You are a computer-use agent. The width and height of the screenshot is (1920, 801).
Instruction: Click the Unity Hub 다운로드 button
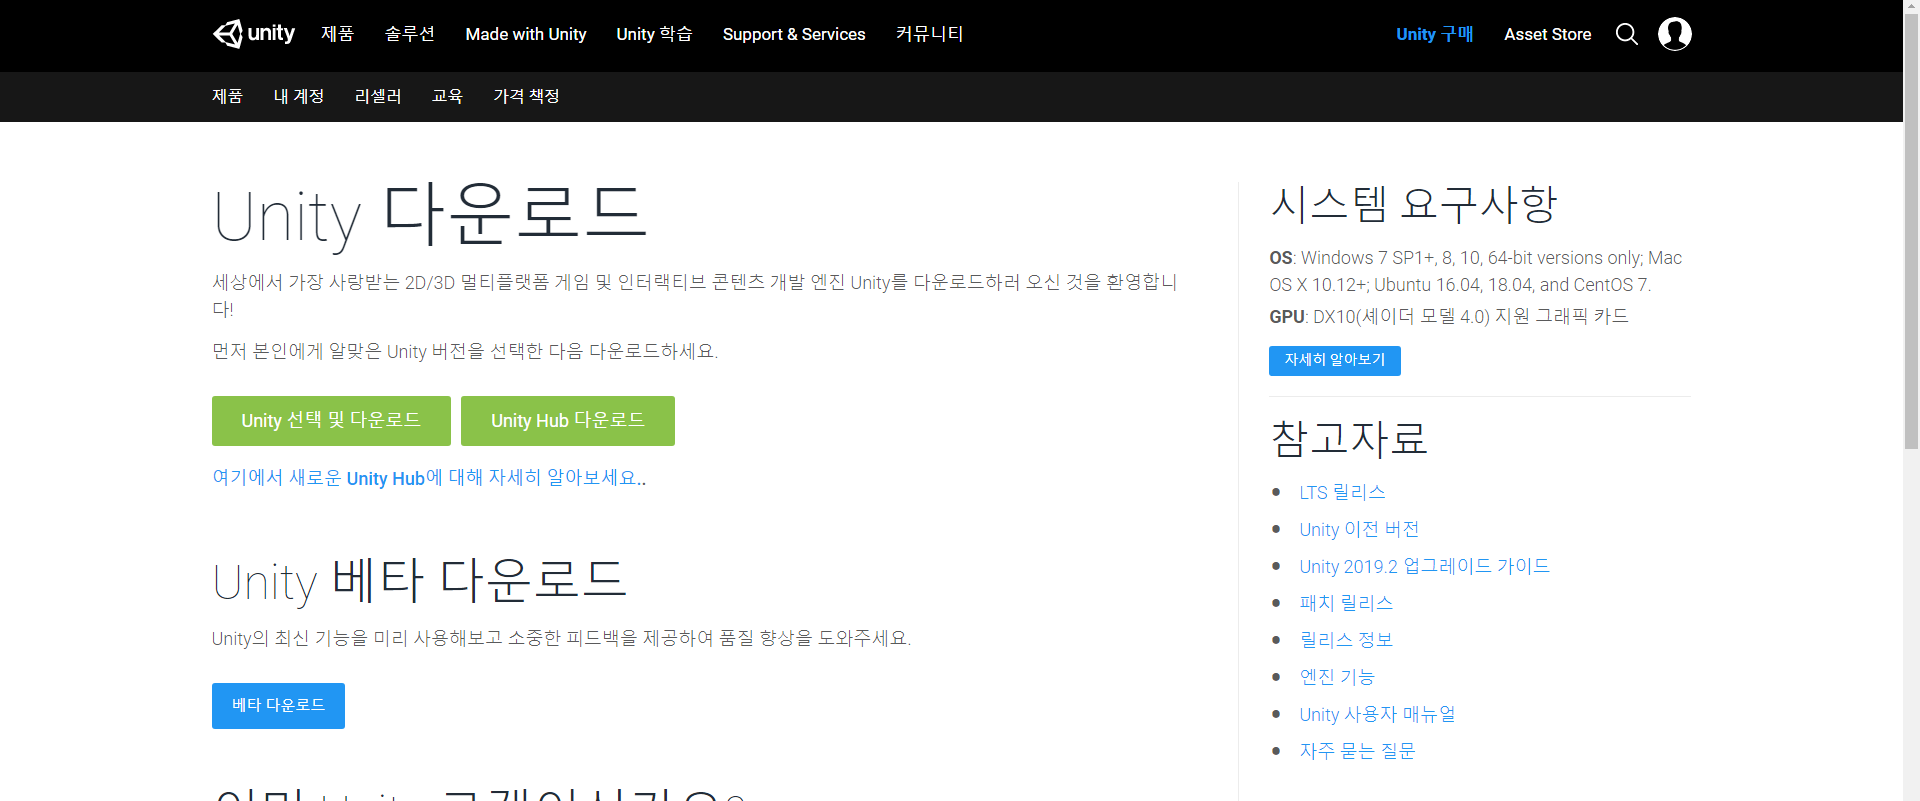[x=568, y=421]
